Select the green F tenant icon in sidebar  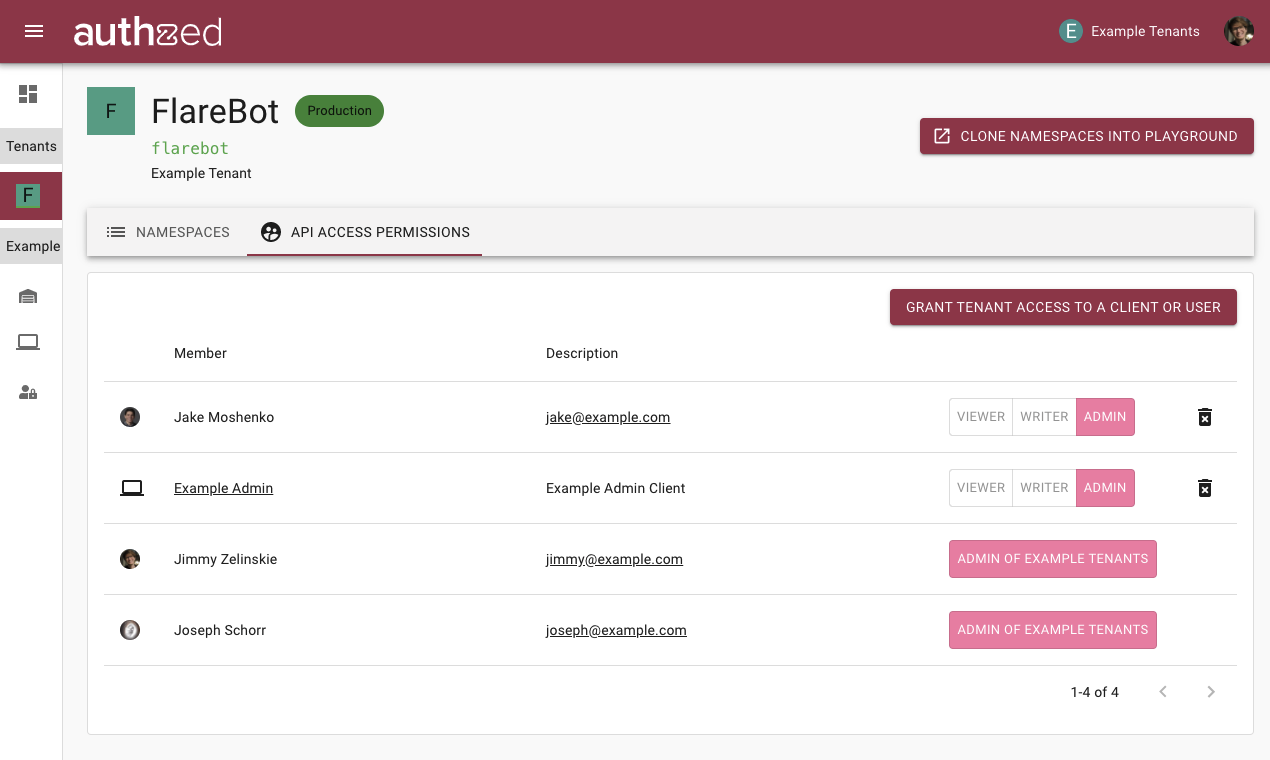(x=28, y=196)
